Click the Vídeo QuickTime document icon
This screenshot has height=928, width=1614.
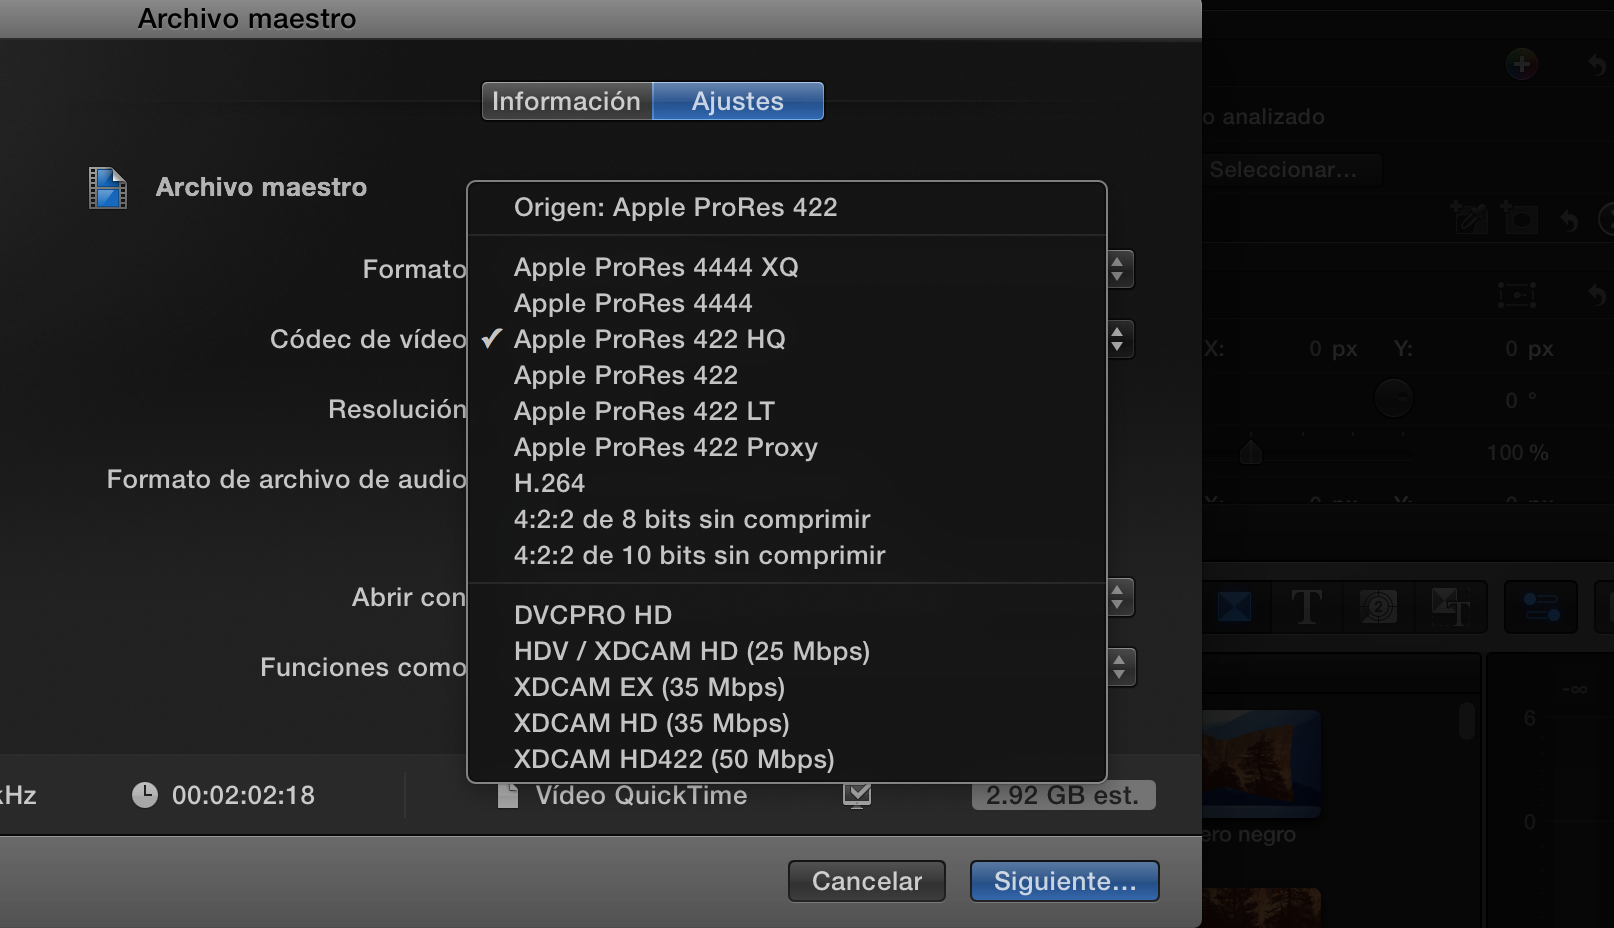[508, 795]
